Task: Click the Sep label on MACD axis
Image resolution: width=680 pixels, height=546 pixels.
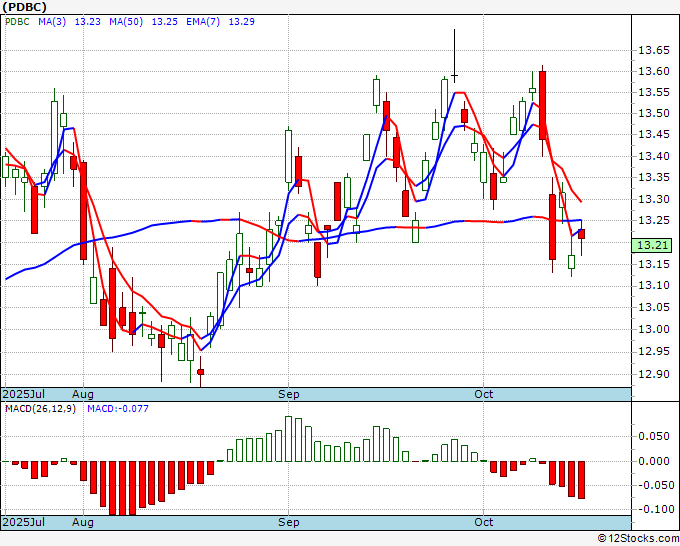Action: tap(288, 522)
